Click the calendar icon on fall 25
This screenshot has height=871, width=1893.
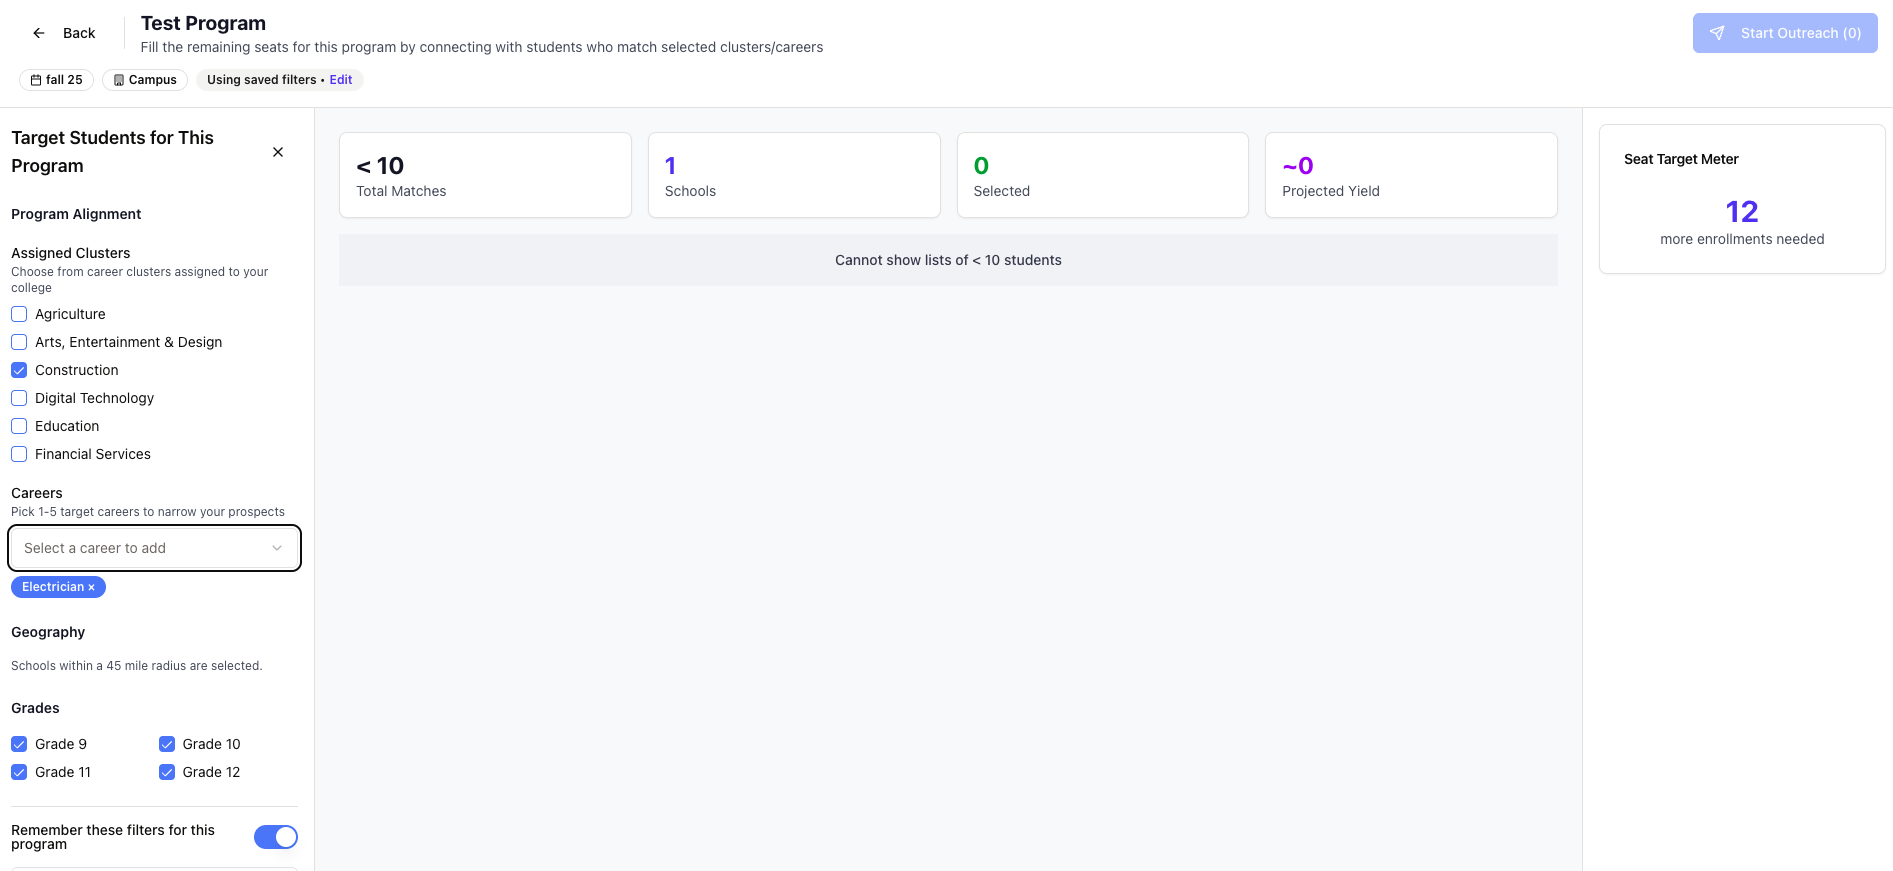coord(36,80)
